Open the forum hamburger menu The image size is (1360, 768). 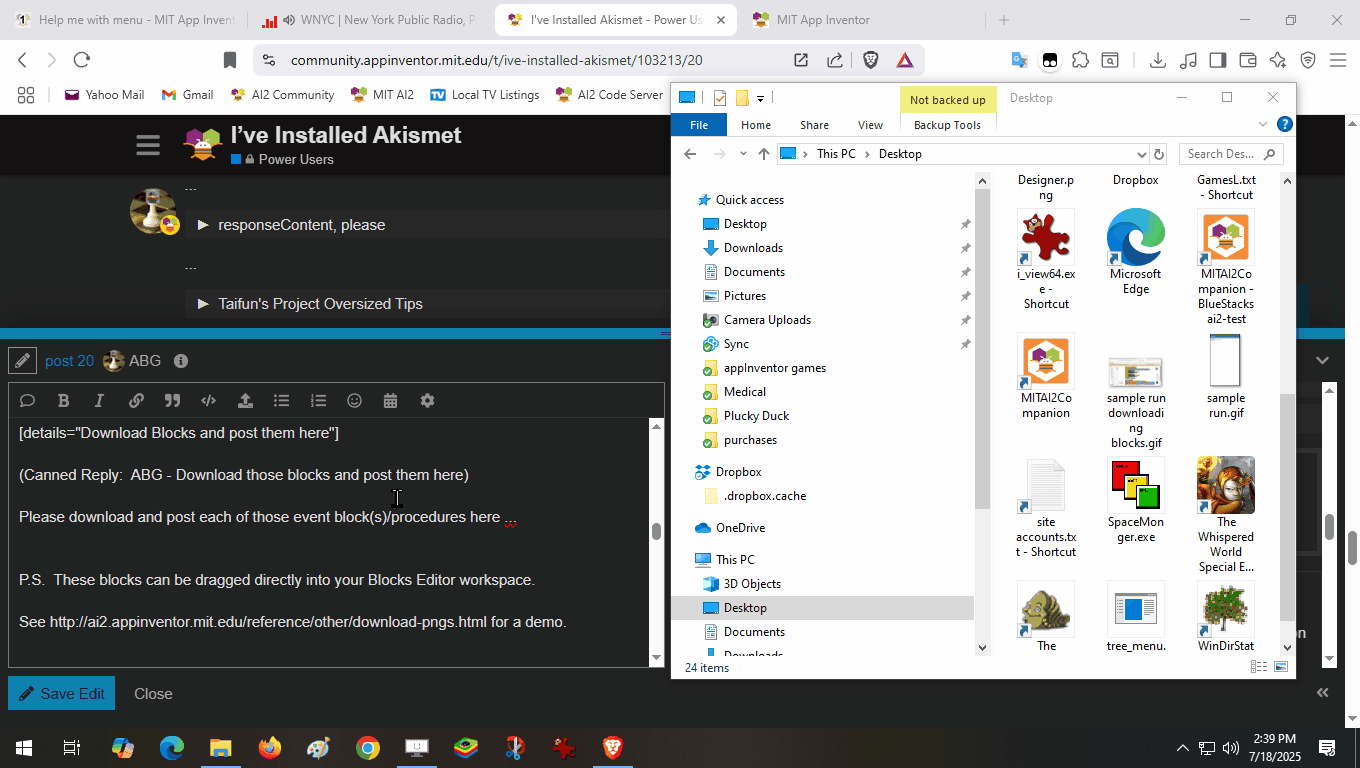148,146
